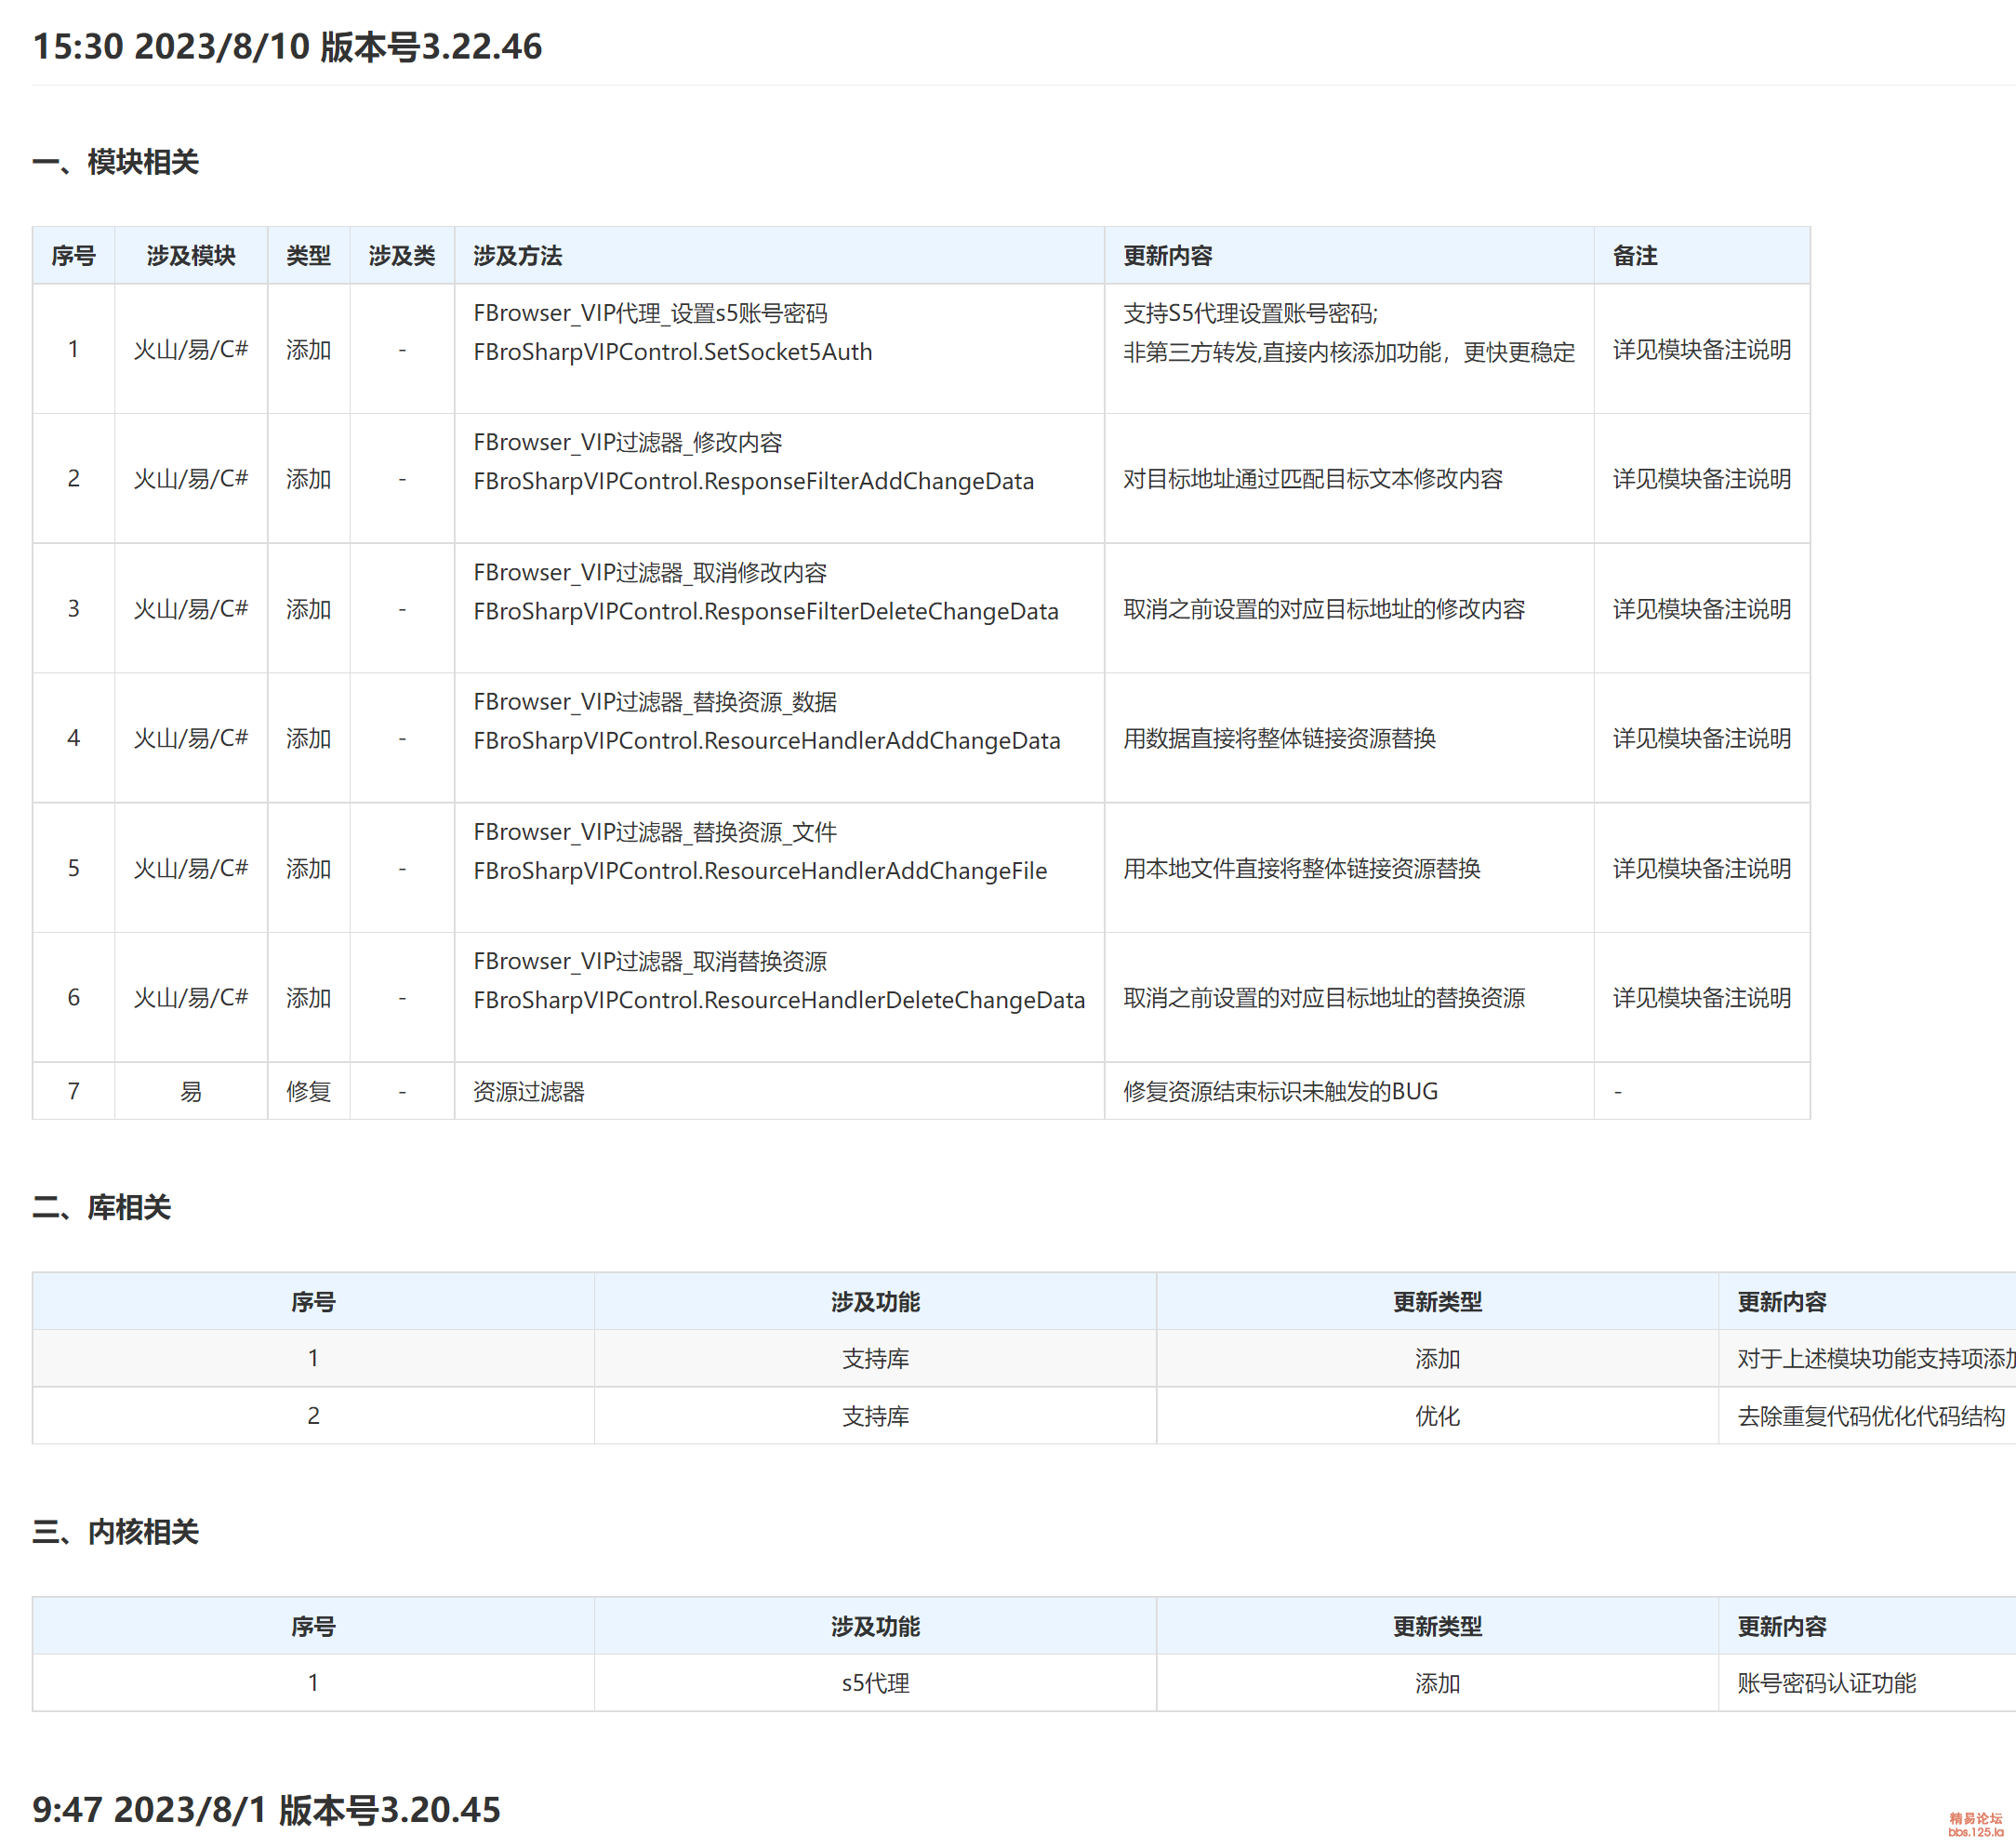
Task: Select the text FBrowser_VIP代理_设置s5账号密码
Action: (651, 313)
